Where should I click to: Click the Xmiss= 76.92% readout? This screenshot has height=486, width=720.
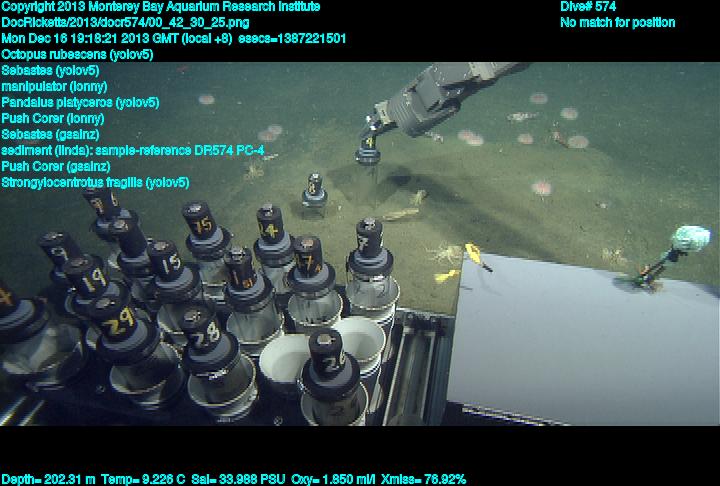pos(423,480)
